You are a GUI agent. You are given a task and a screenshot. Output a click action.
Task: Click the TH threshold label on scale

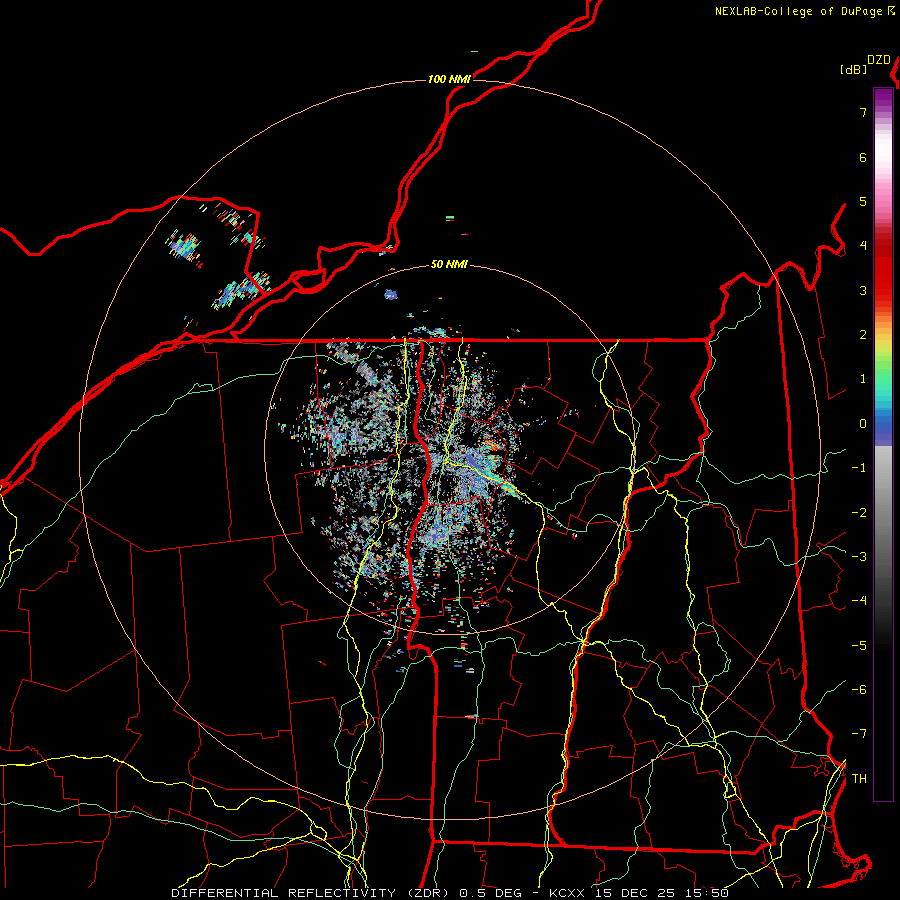[x=859, y=779]
